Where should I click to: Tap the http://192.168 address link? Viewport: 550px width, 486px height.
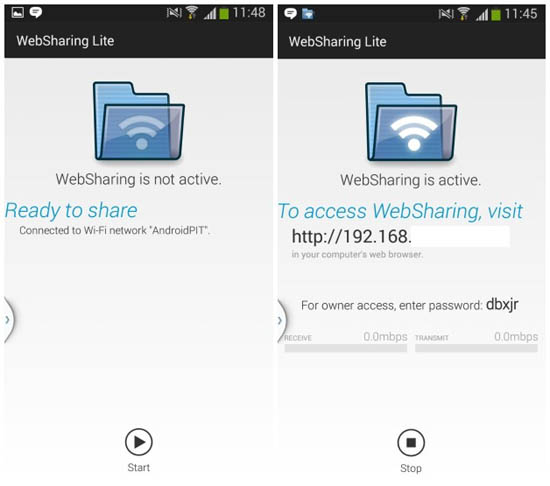tap(351, 236)
